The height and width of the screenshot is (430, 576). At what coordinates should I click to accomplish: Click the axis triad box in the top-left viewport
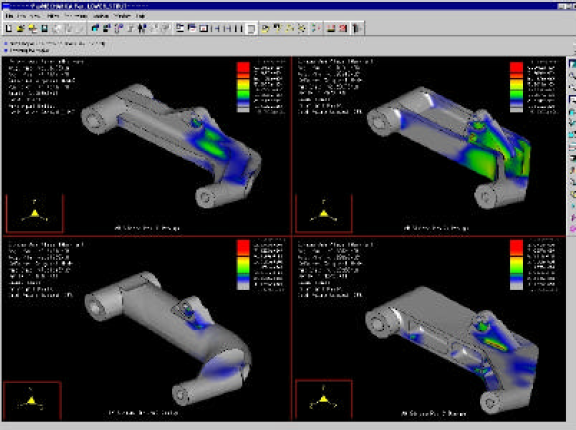[x=35, y=213]
